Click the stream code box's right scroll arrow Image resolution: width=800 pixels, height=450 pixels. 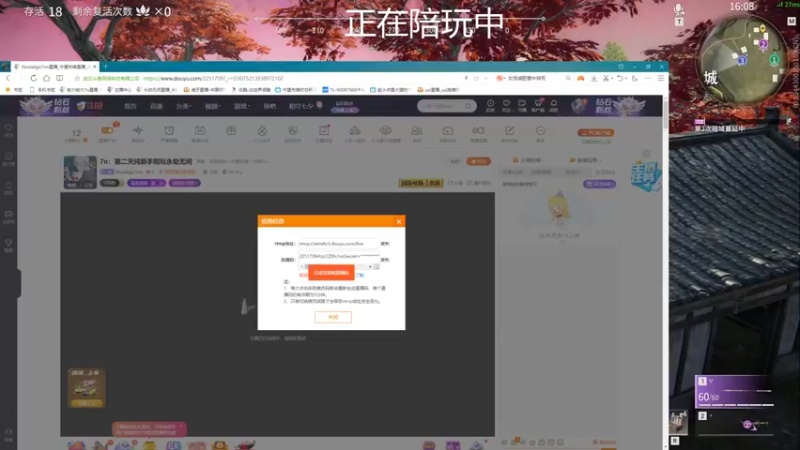pyautogui.click(x=370, y=267)
